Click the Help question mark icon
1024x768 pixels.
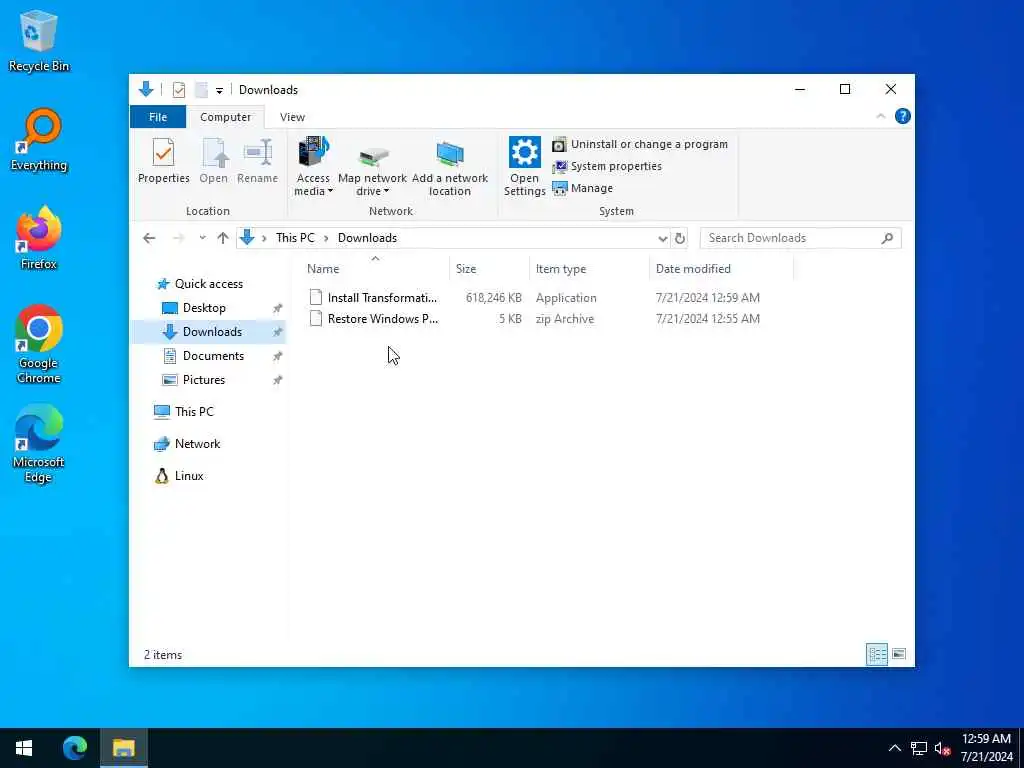coord(903,116)
